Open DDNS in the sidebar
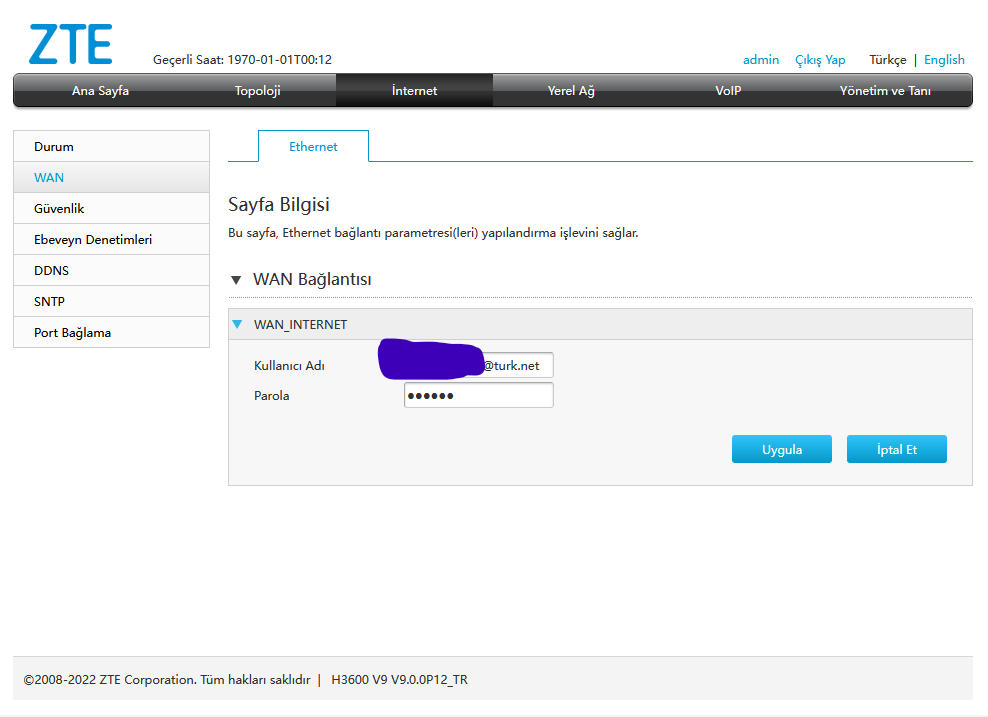 point(112,270)
